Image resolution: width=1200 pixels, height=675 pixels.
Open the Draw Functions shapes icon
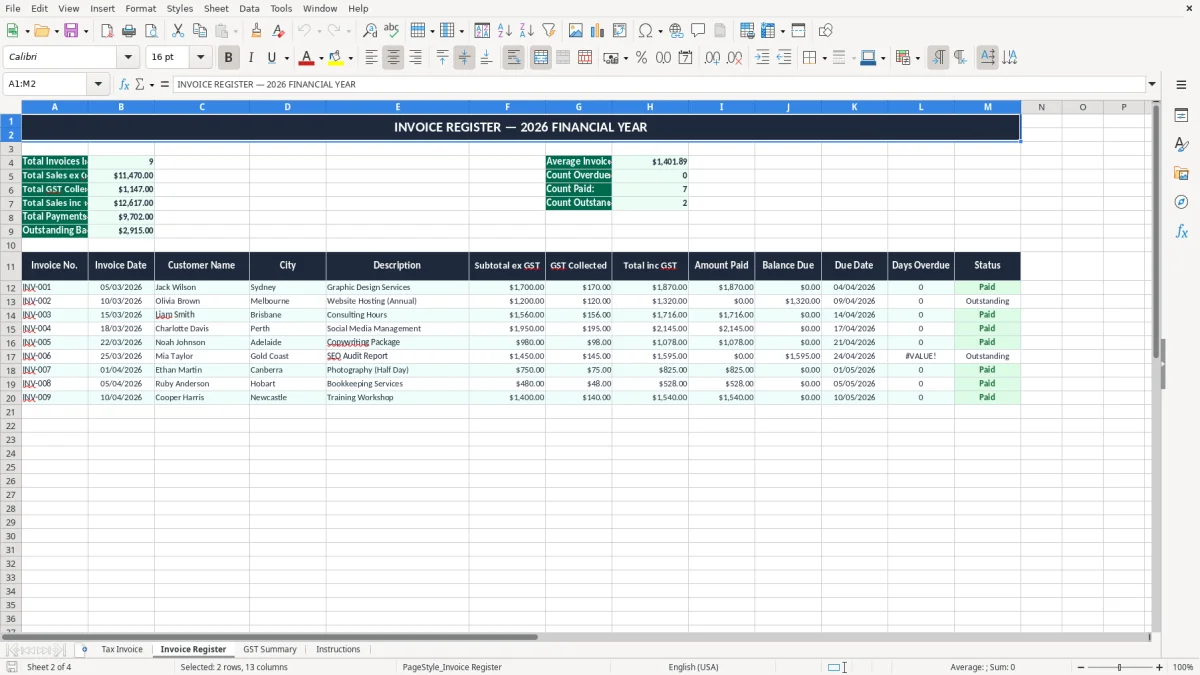click(826, 31)
